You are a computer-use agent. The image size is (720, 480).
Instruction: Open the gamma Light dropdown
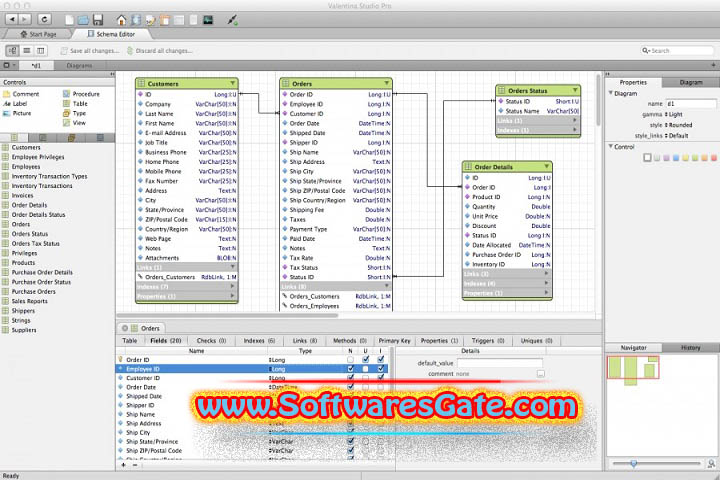674,114
